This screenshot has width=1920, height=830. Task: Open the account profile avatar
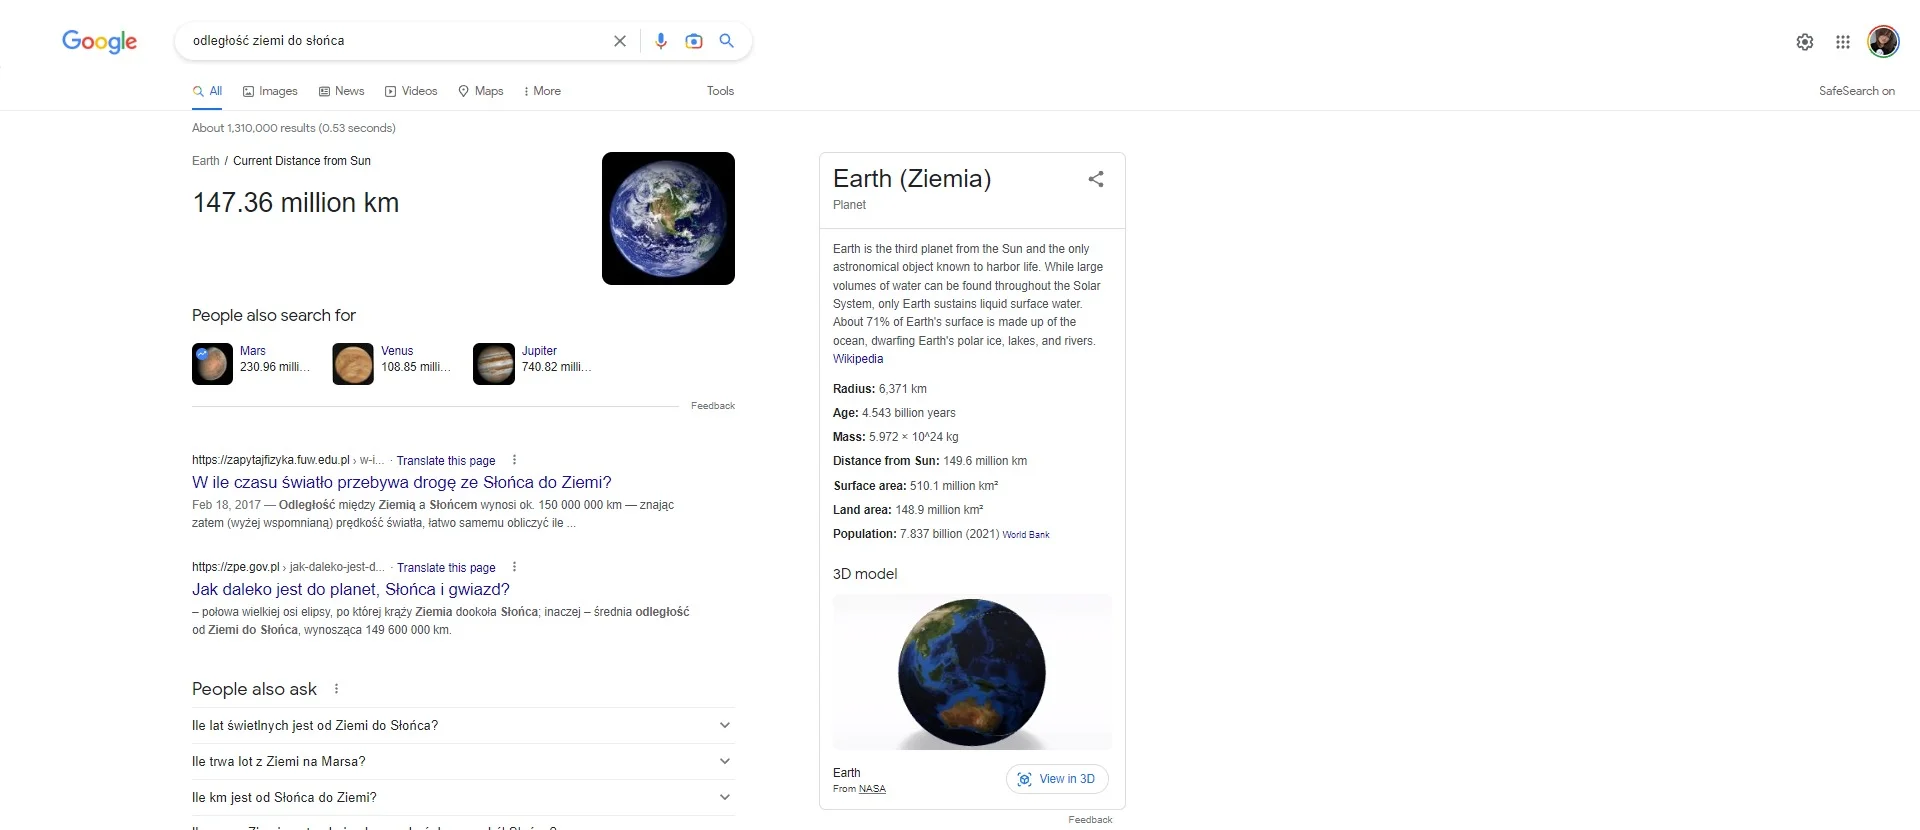[x=1883, y=41]
